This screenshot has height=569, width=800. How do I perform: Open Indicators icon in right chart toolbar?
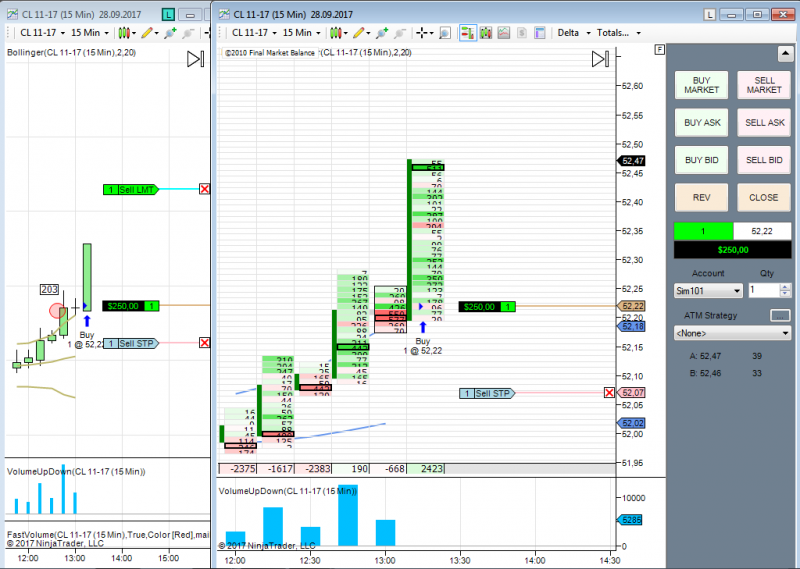[504, 33]
